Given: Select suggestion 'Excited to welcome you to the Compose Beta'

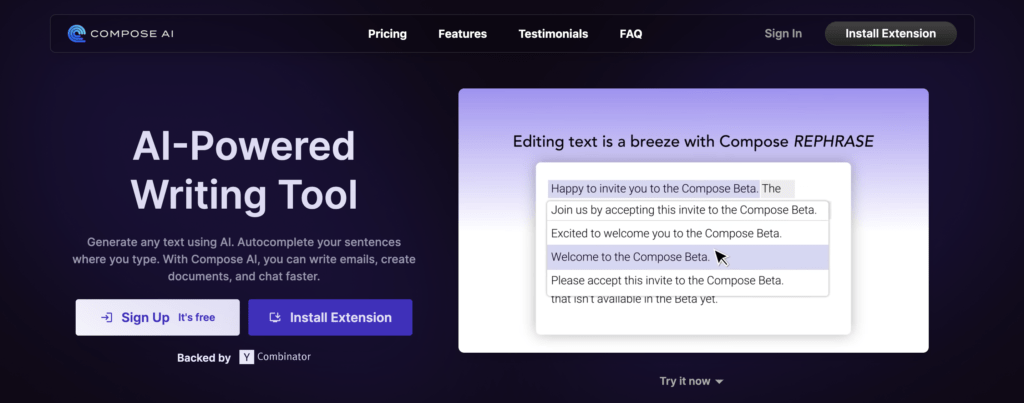Looking at the screenshot, I should (688, 233).
